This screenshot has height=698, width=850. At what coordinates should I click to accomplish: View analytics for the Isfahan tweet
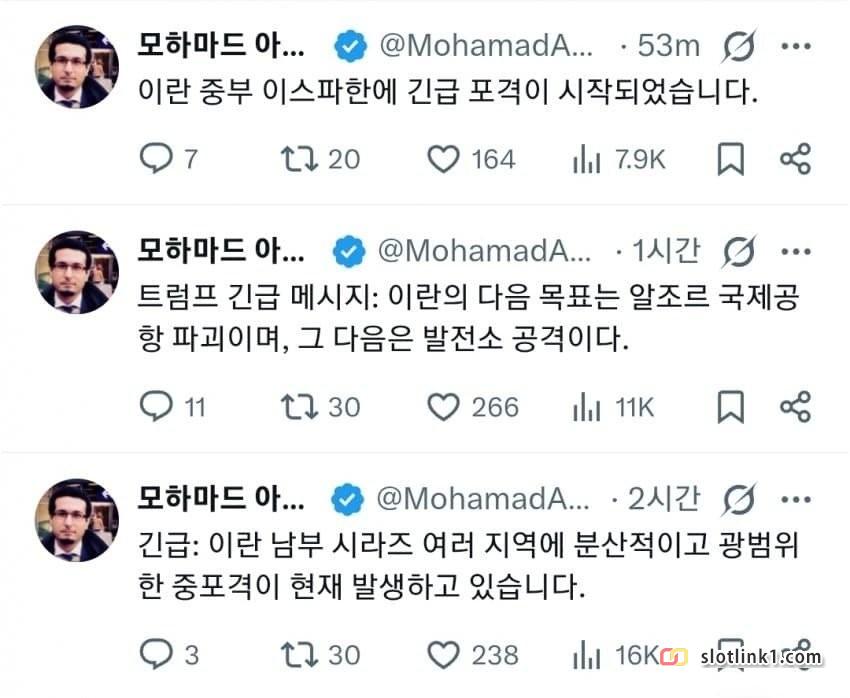pos(587,159)
